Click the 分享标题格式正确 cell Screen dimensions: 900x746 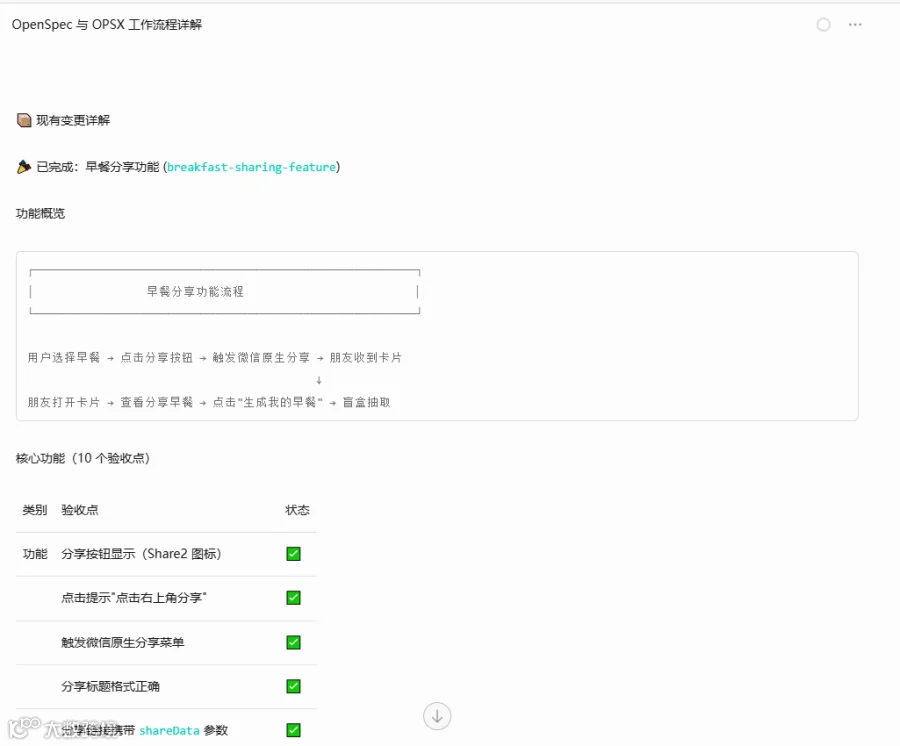coord(110,686)
